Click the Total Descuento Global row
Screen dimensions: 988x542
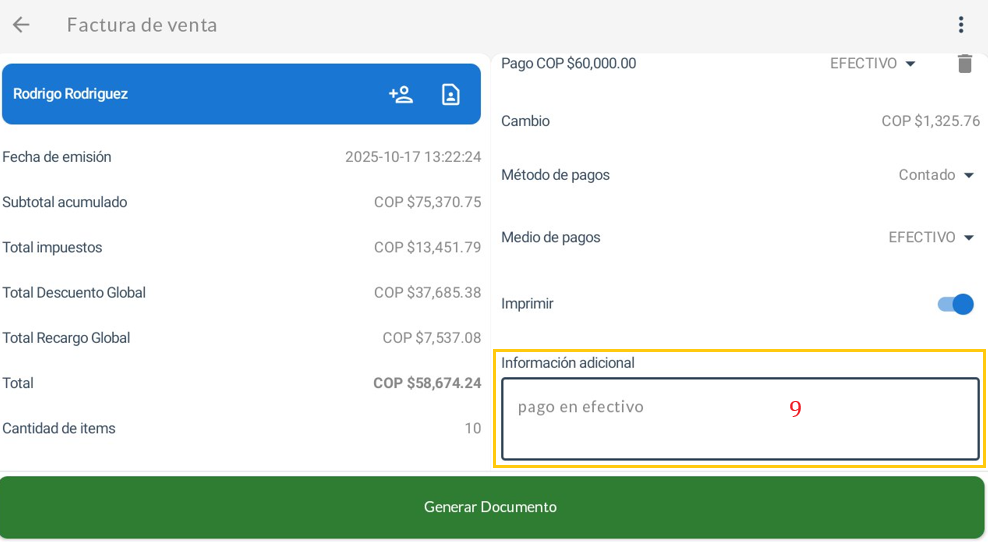pyautogui.click(x=241, y=293)
